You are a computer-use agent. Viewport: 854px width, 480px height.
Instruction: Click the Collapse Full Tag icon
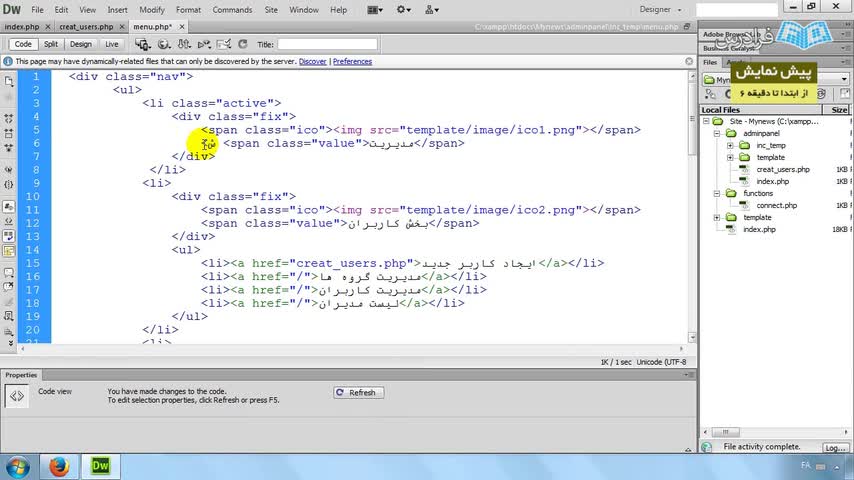(9, 118)
